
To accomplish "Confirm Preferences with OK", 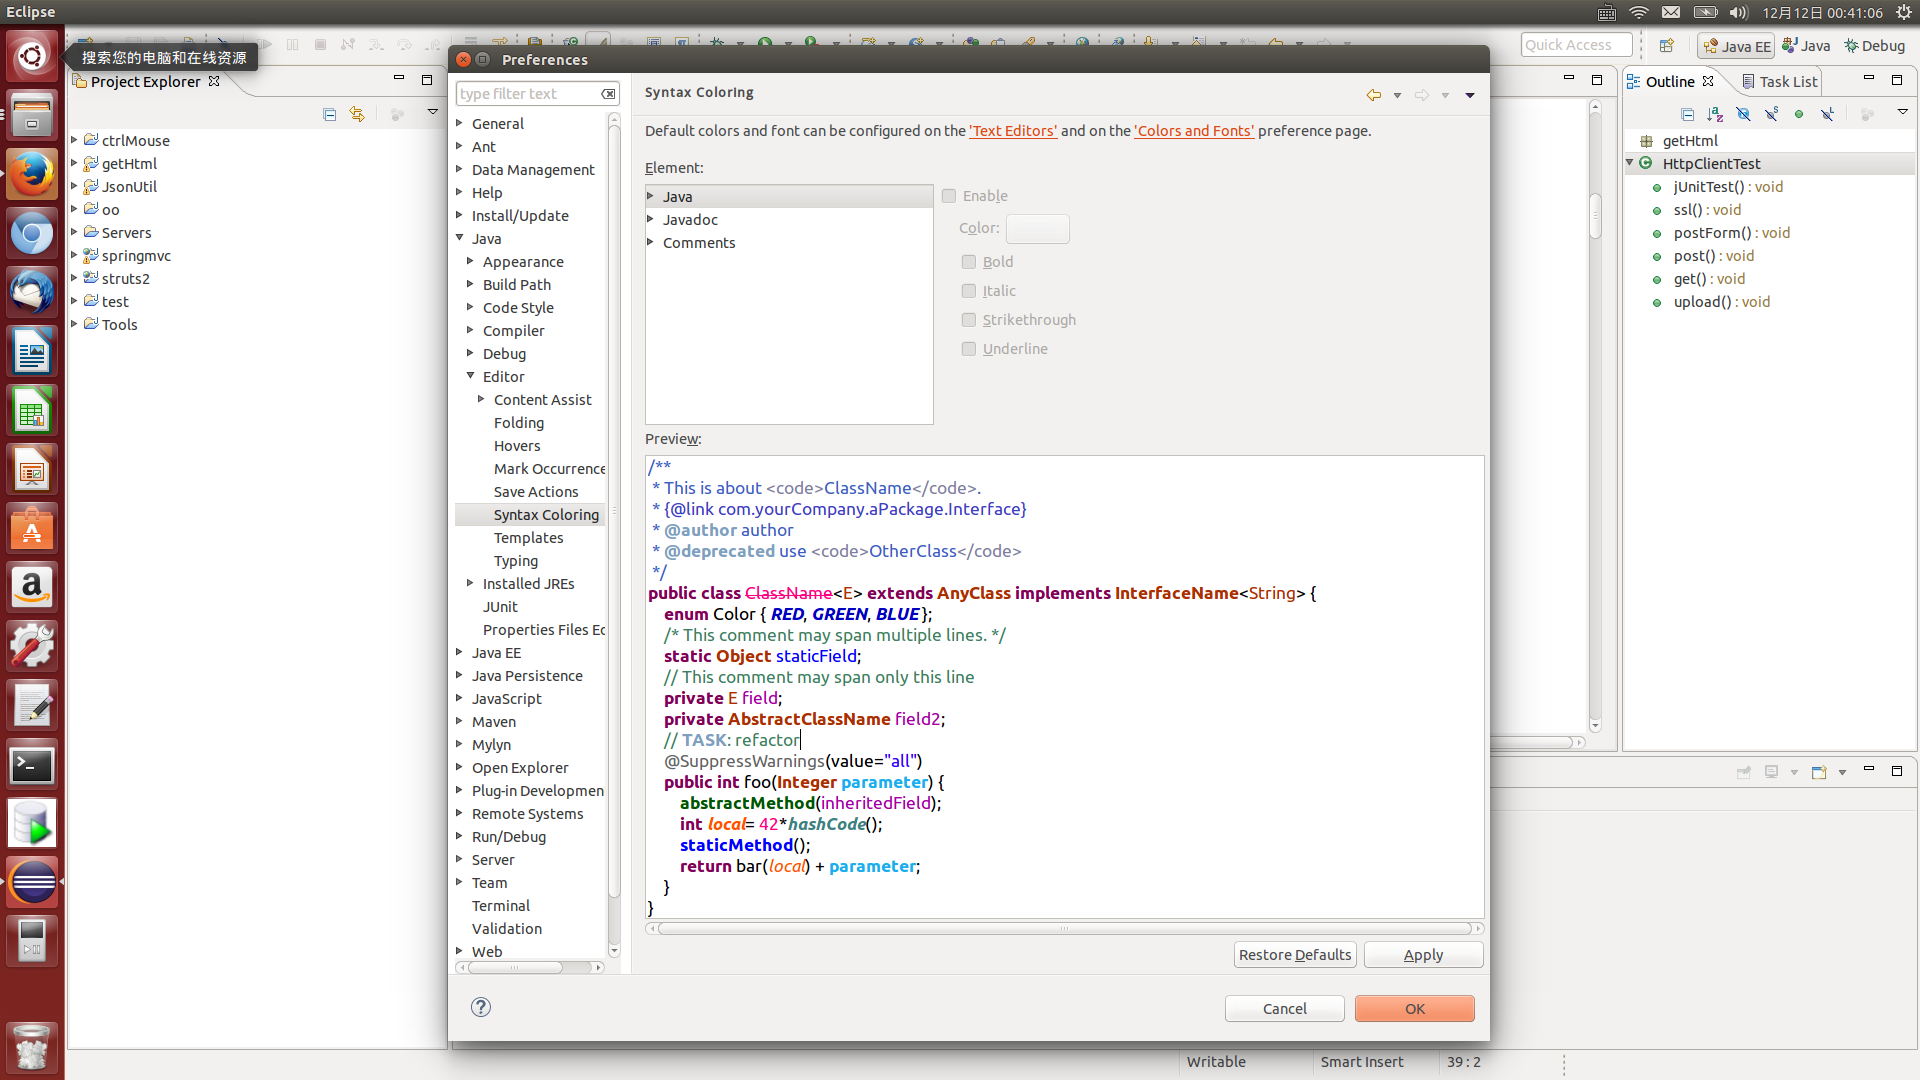I will point(1414,1009).
